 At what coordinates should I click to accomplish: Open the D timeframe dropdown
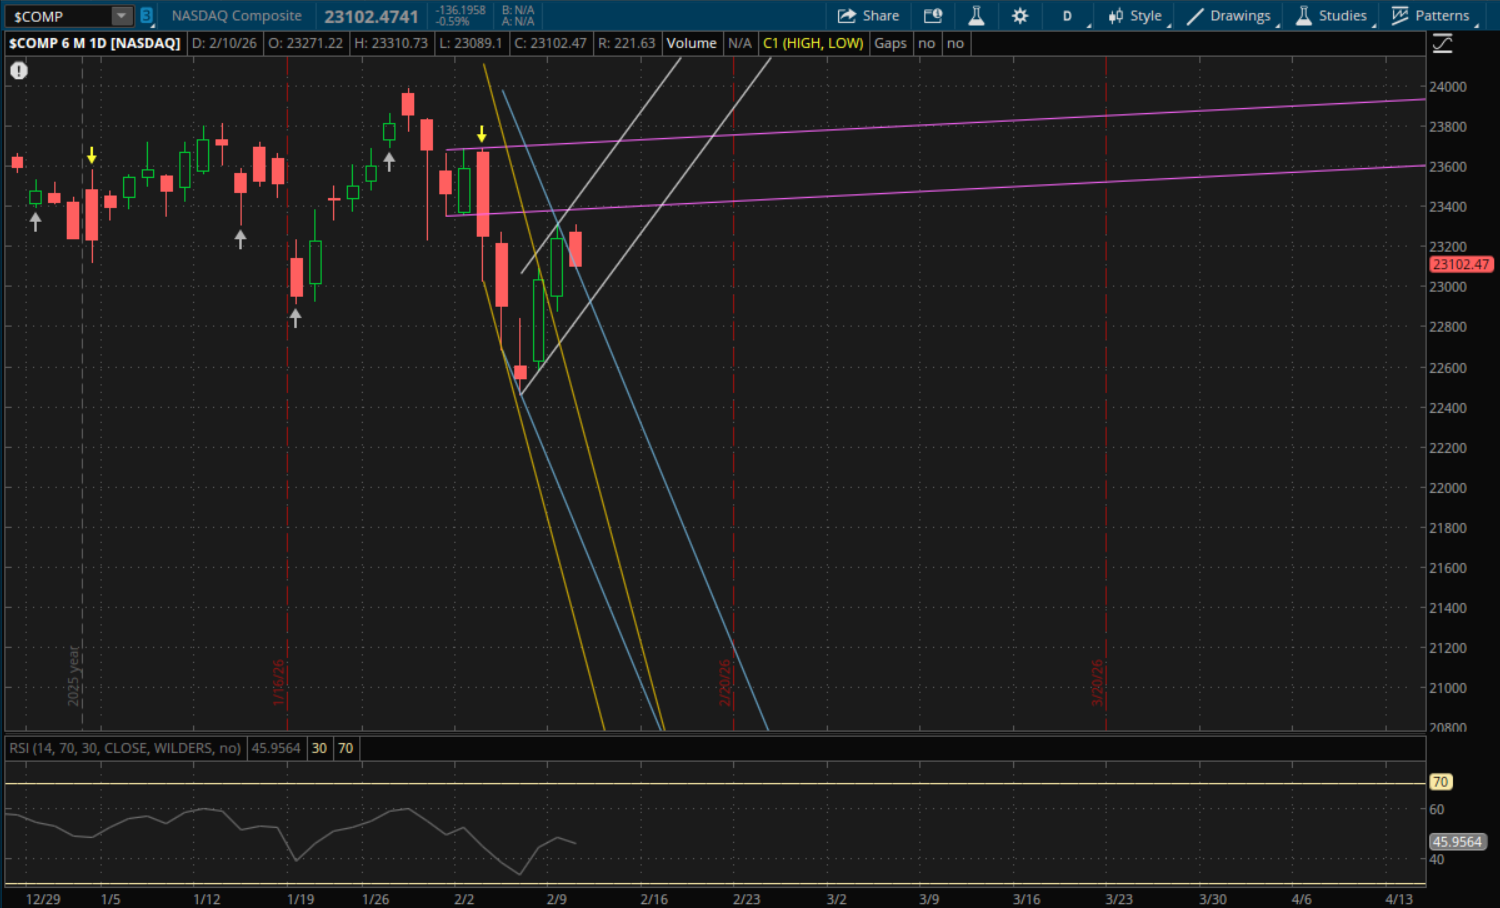pos(1068,16)
